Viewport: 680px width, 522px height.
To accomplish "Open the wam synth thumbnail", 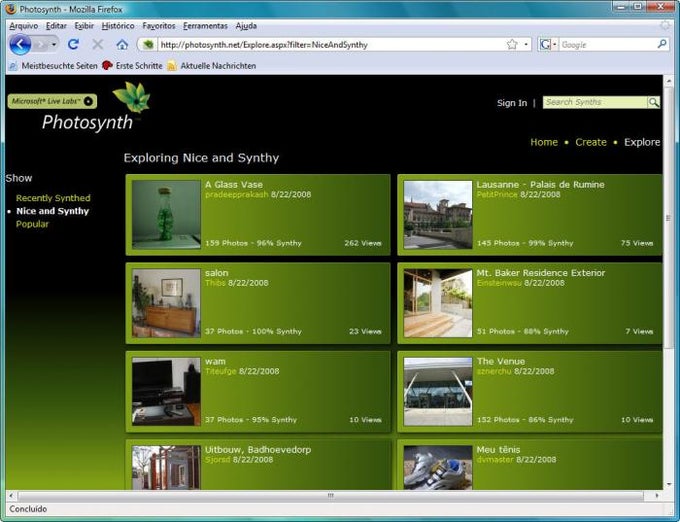I will click(166, 392).
